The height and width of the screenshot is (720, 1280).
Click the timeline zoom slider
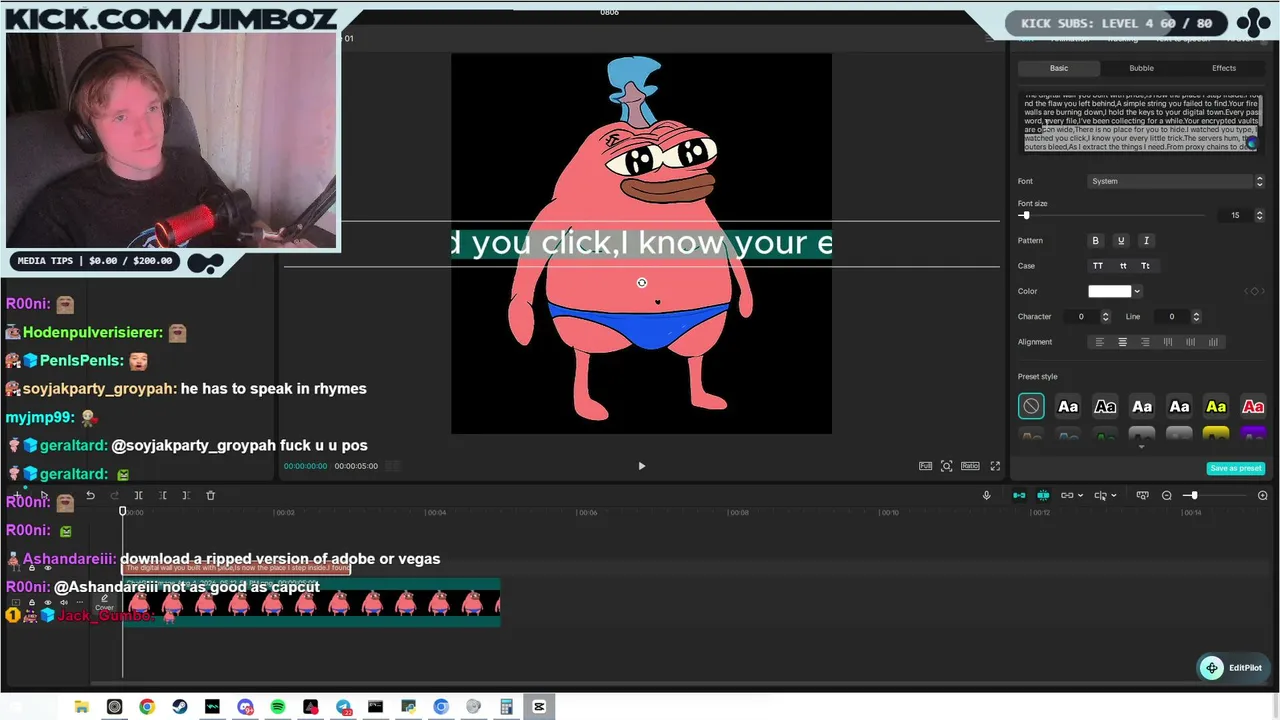pos(1214,495)
